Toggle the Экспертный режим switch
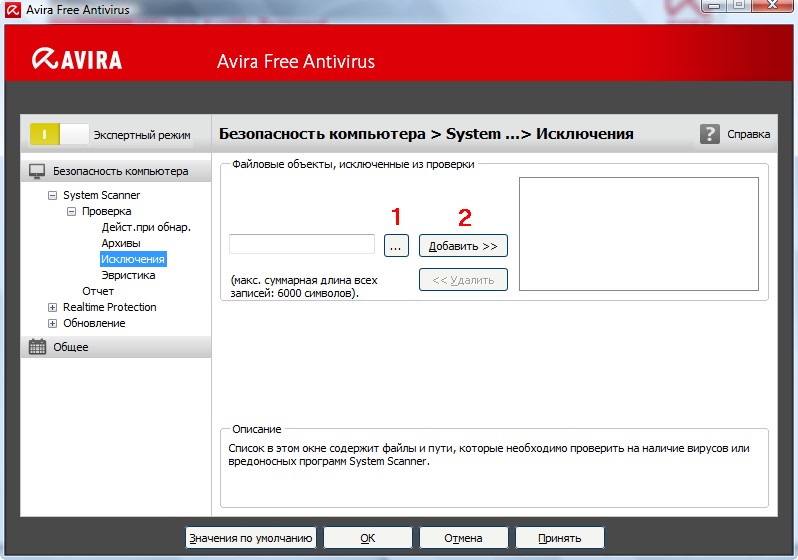Image resolution: width=798 pixels, height=560 pixels. (x=59, y=134)
